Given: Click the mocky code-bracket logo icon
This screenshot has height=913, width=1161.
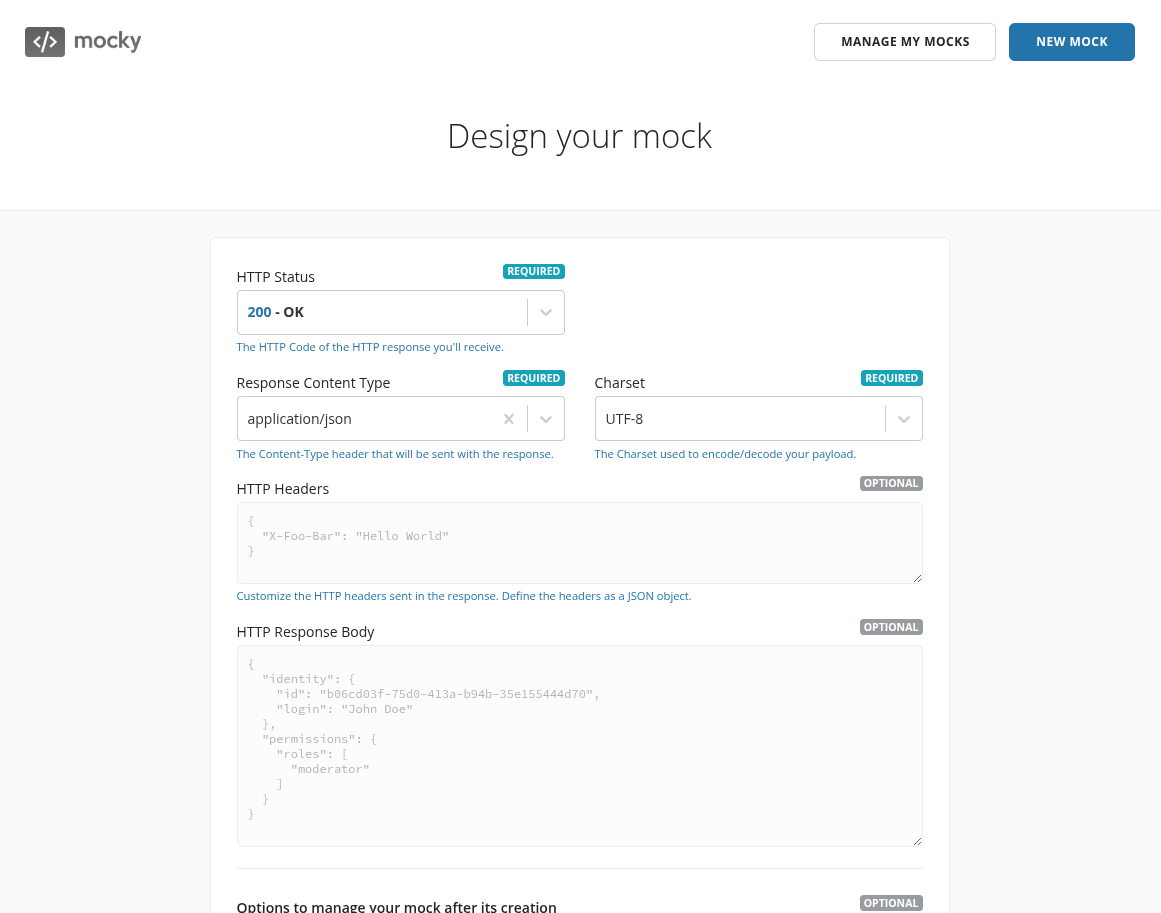Looking at the screenshot, I should point(45,42).
